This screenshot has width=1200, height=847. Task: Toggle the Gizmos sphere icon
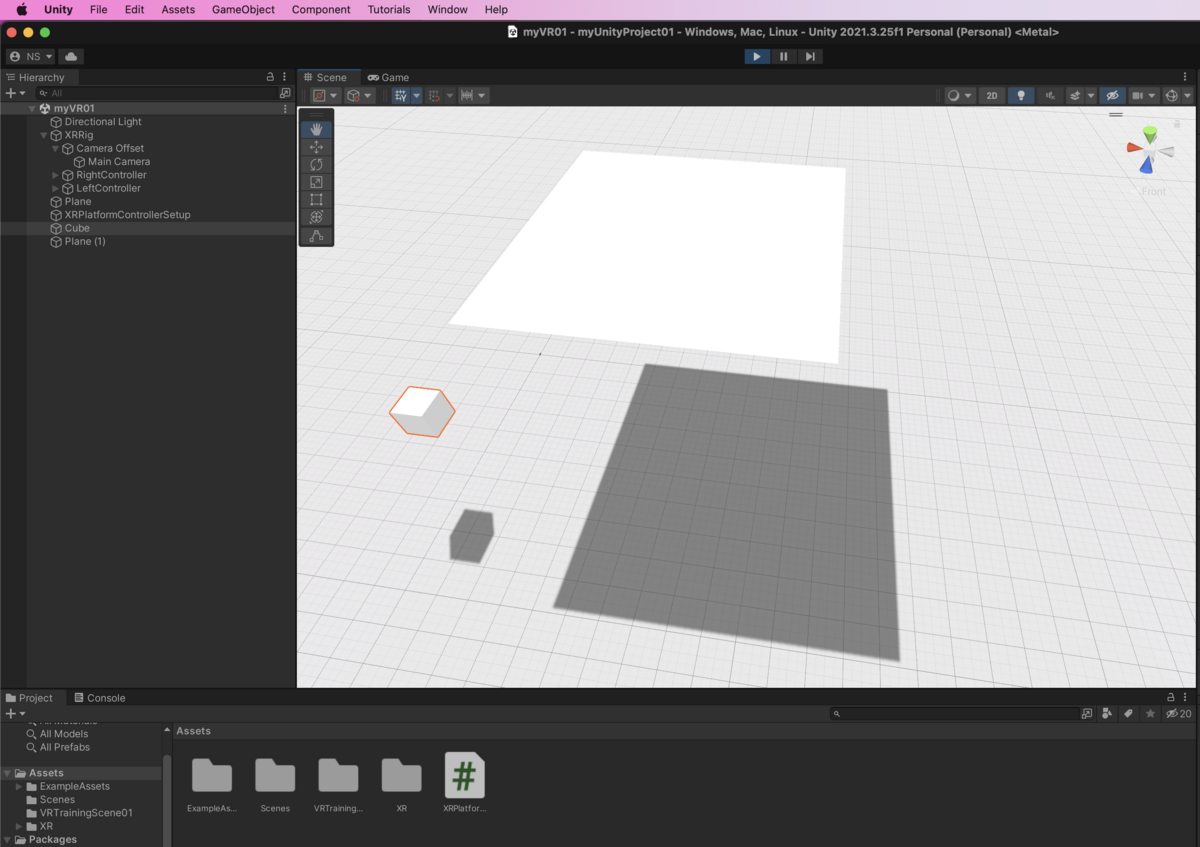coord(1172,96)
